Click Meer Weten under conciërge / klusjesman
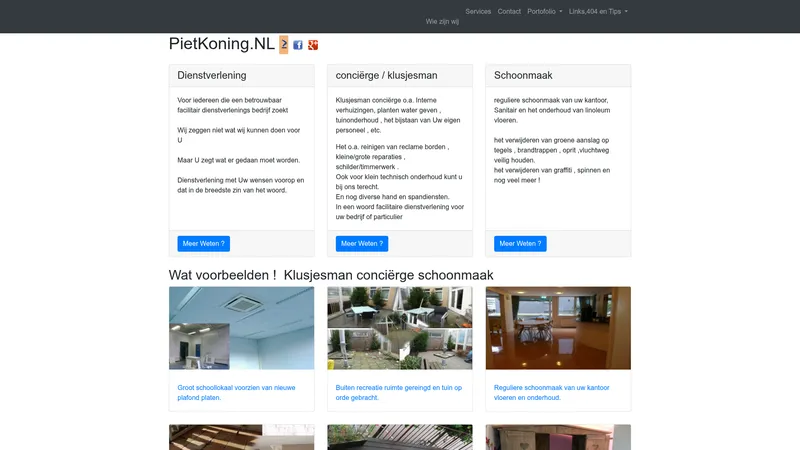Screen dimensions: 800x450 coord(362,243)
